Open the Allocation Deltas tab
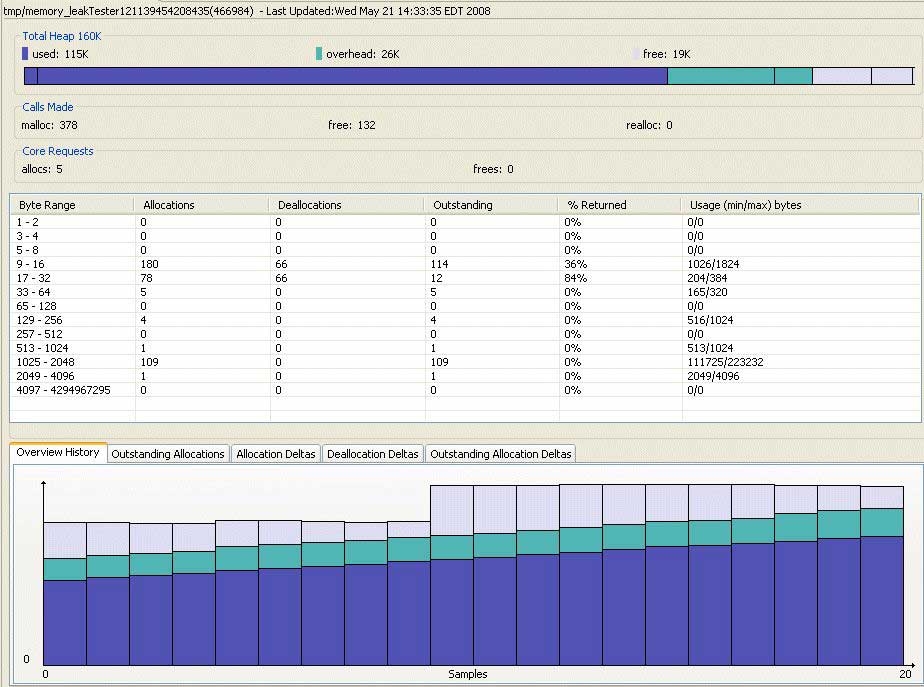The image size is (924, 687). click(275, 453)
